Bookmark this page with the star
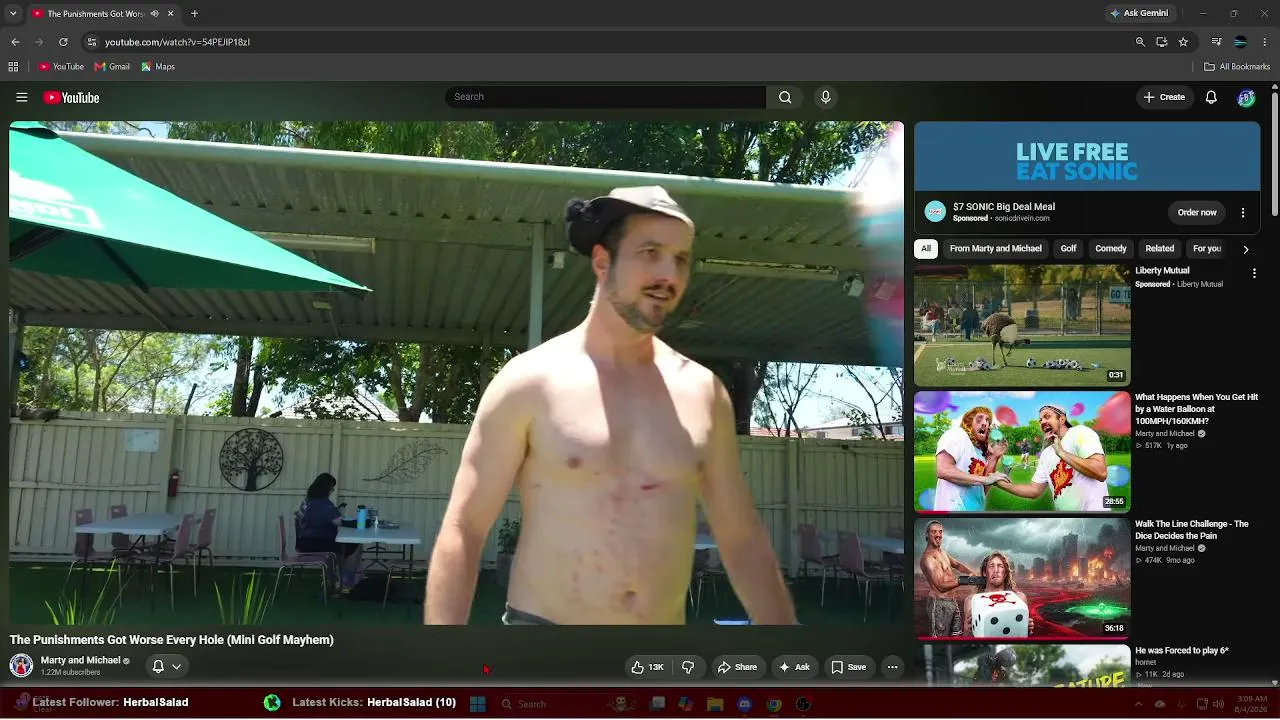Image resolution: width=1280 pixels, height=720 pixels. (x=1183, y=42)
